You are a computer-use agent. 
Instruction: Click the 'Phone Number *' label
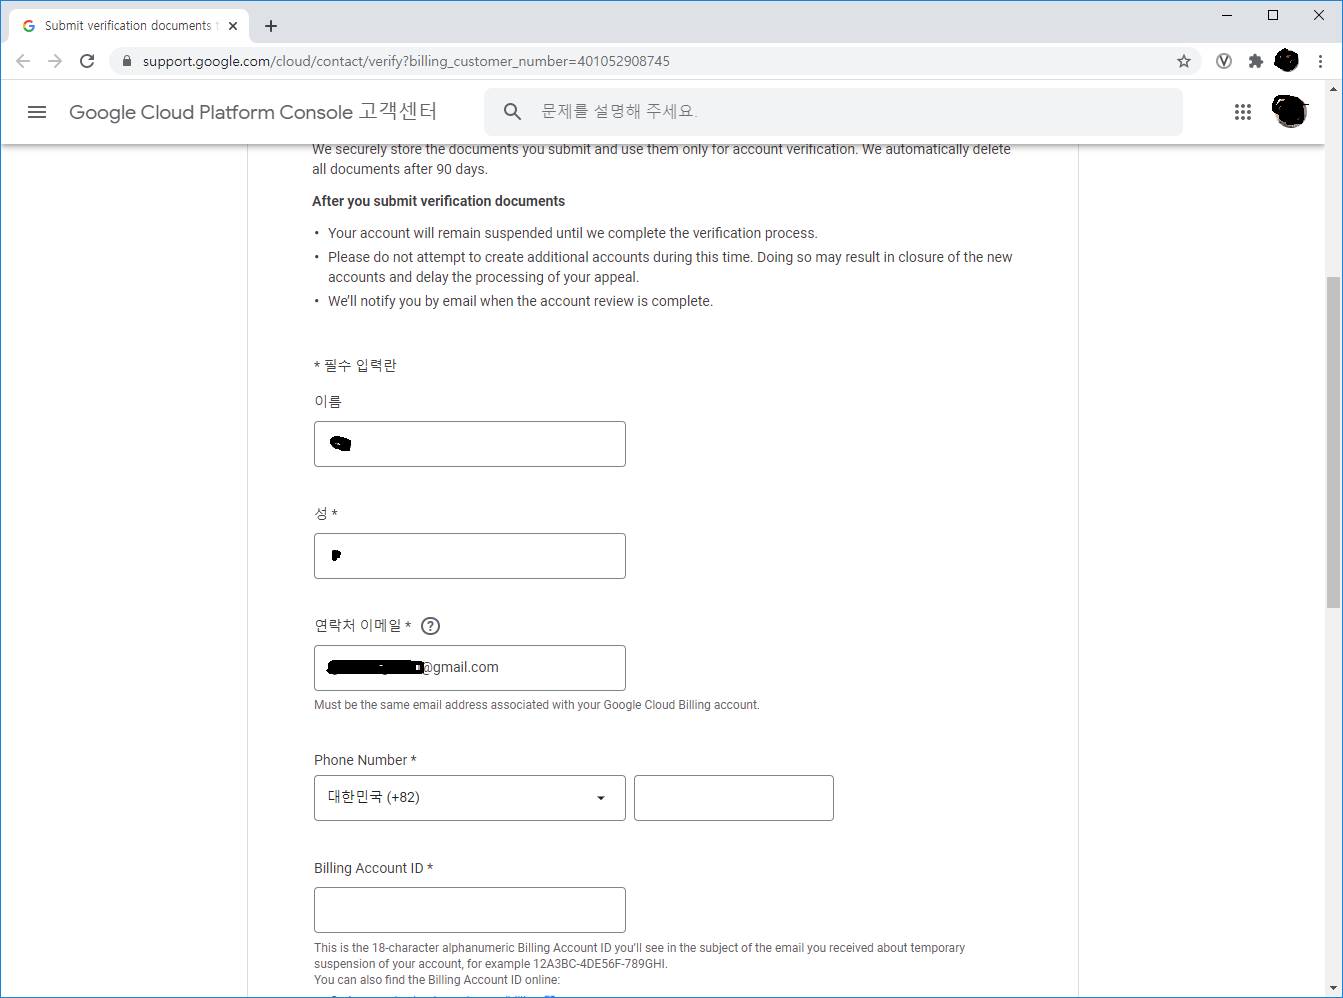(365, 760)
